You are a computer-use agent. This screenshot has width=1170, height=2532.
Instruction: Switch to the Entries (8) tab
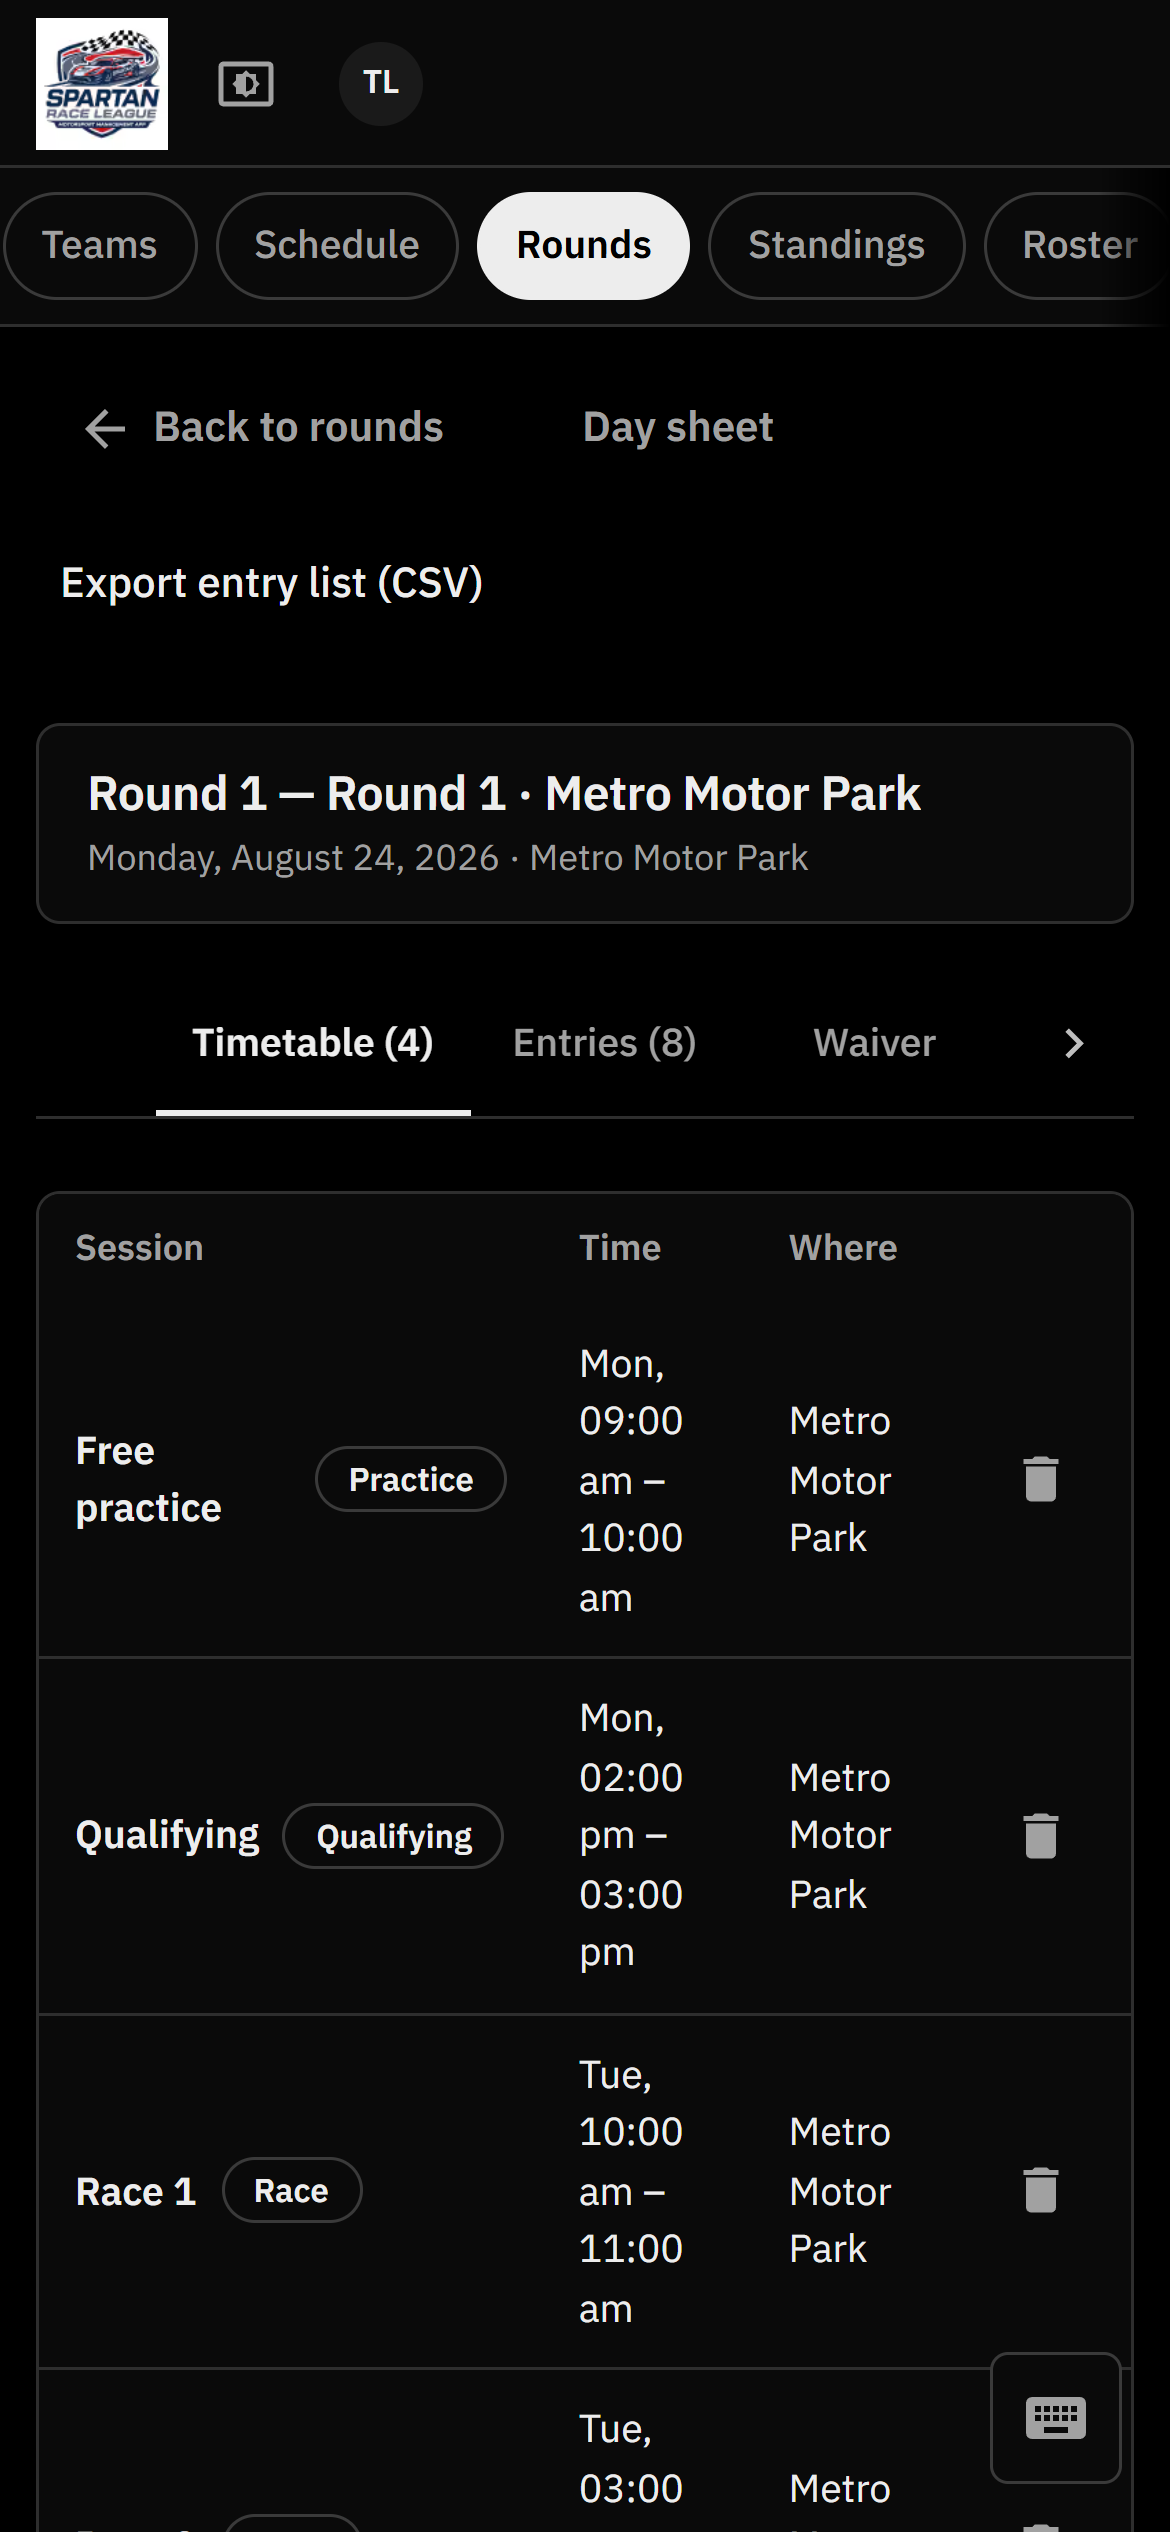tap(605, 1044)
